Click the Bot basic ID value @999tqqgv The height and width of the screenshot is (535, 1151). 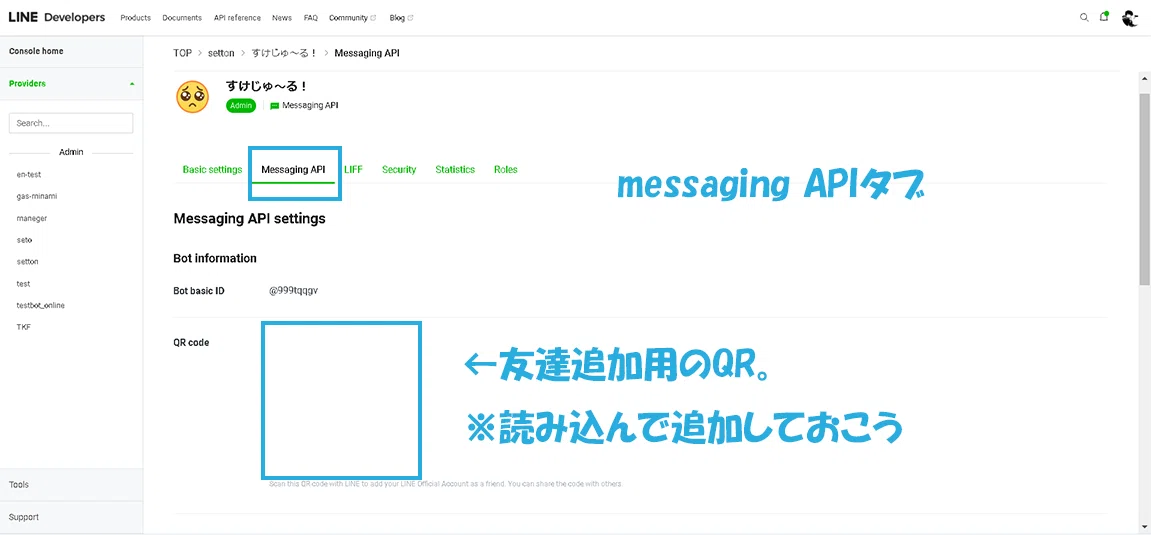tap(294, 291)
